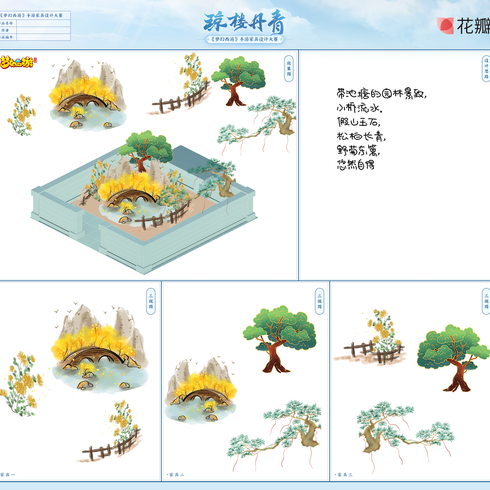Viewport: 490px width, 490px height.
Task: Click the 作品编号 blank field in header form
Action: pyautogui.click(x=43, y=37)
